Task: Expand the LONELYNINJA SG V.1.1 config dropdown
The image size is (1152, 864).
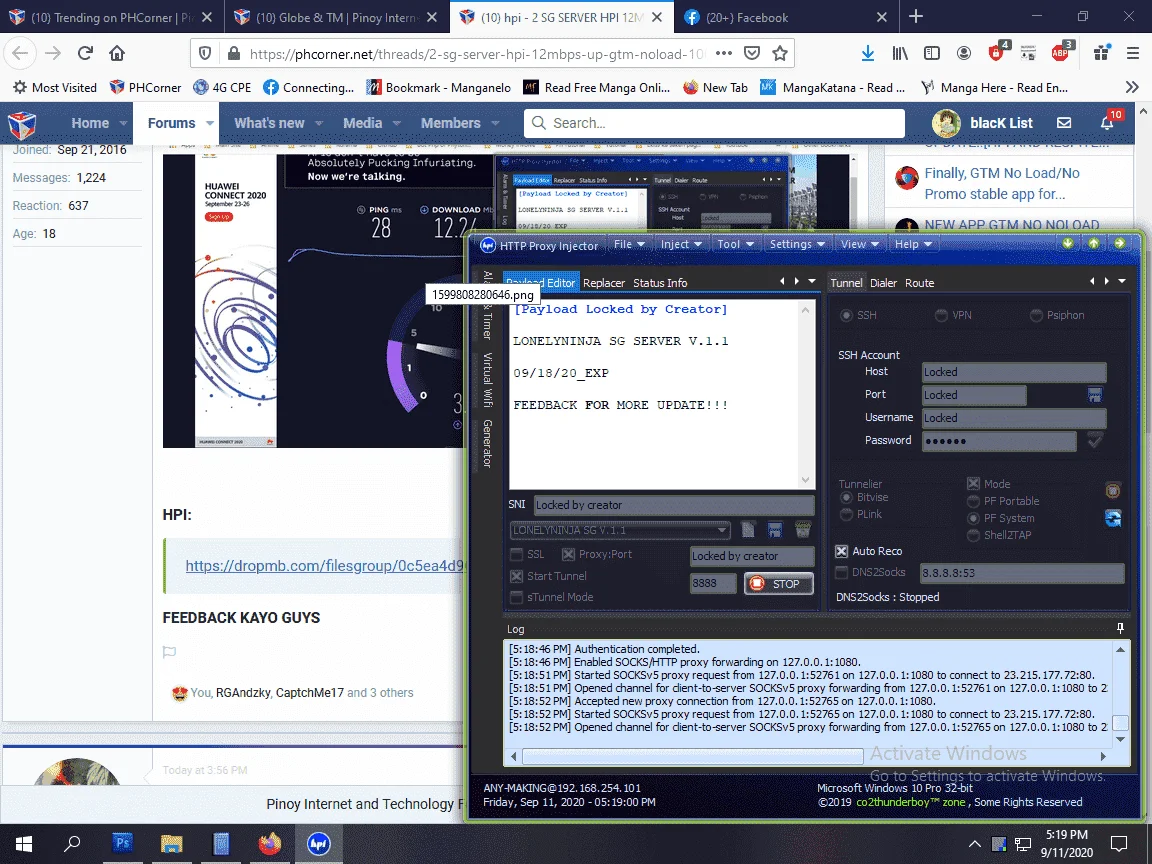Action: 722,530
